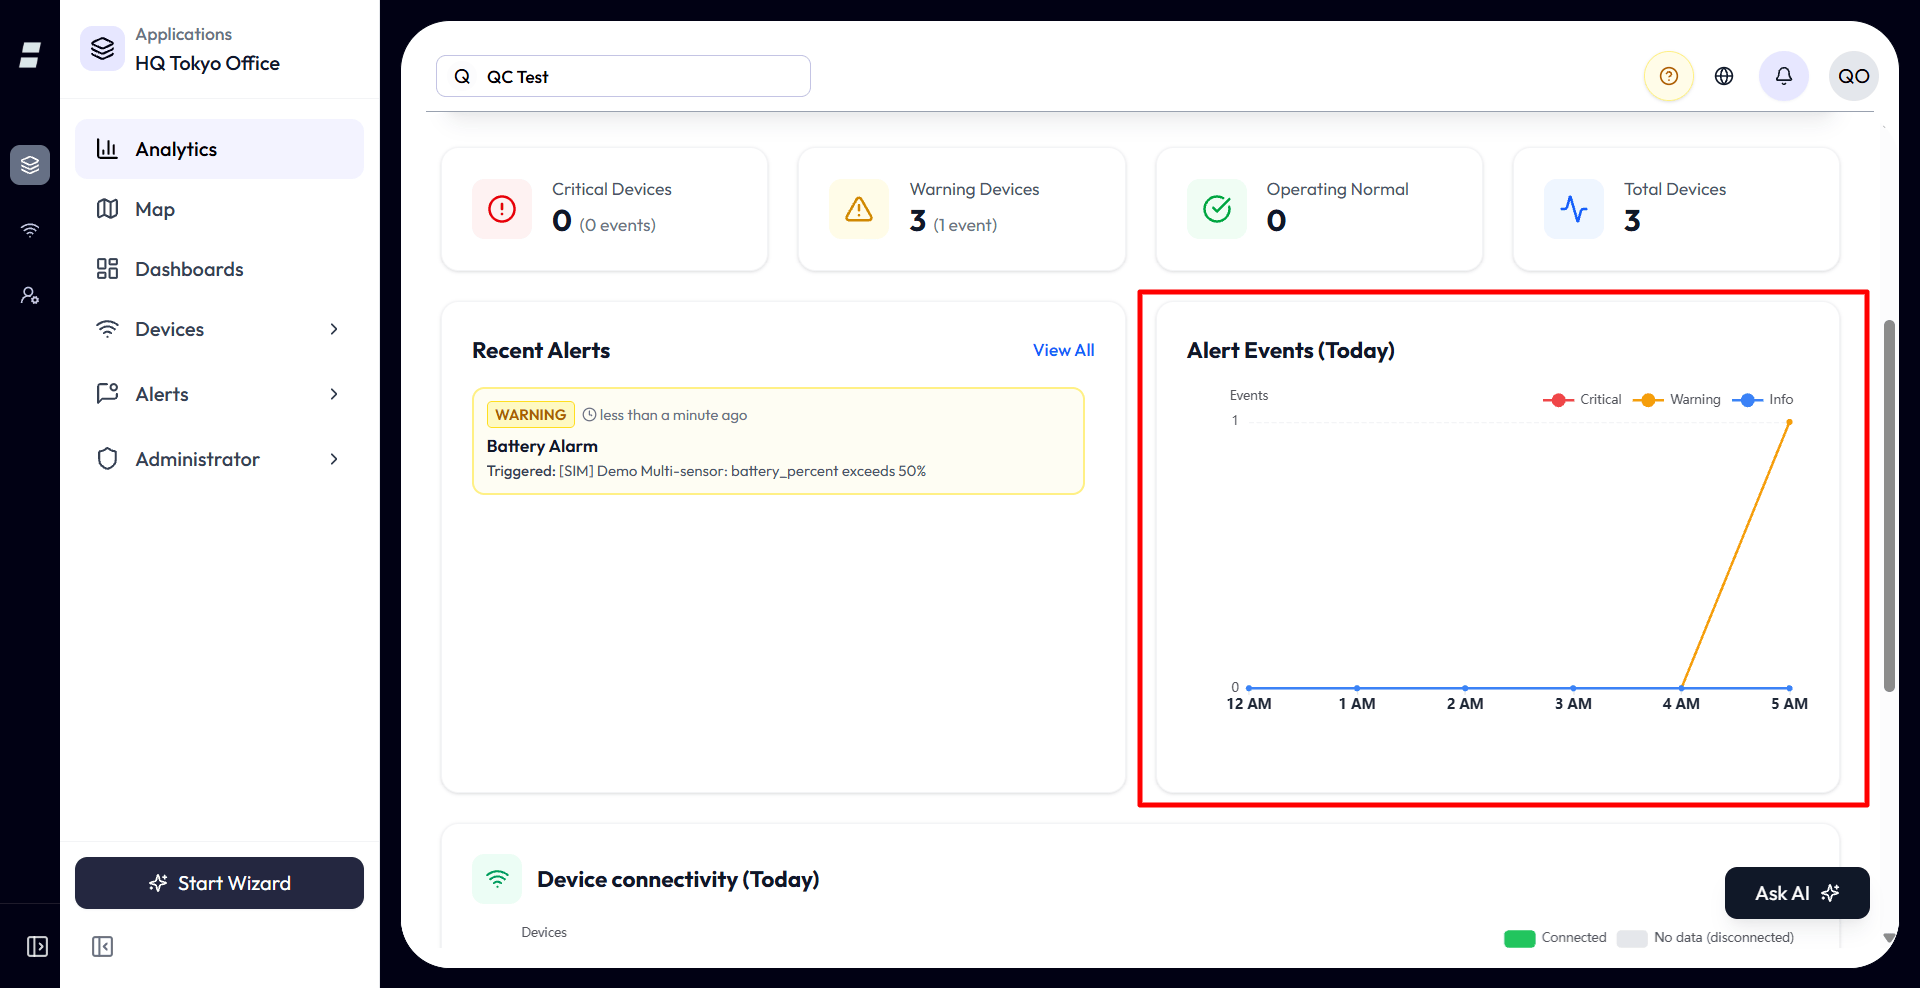Click the page vertical scrollbar thumb

pyautogui.click(x=1889, y=505)
